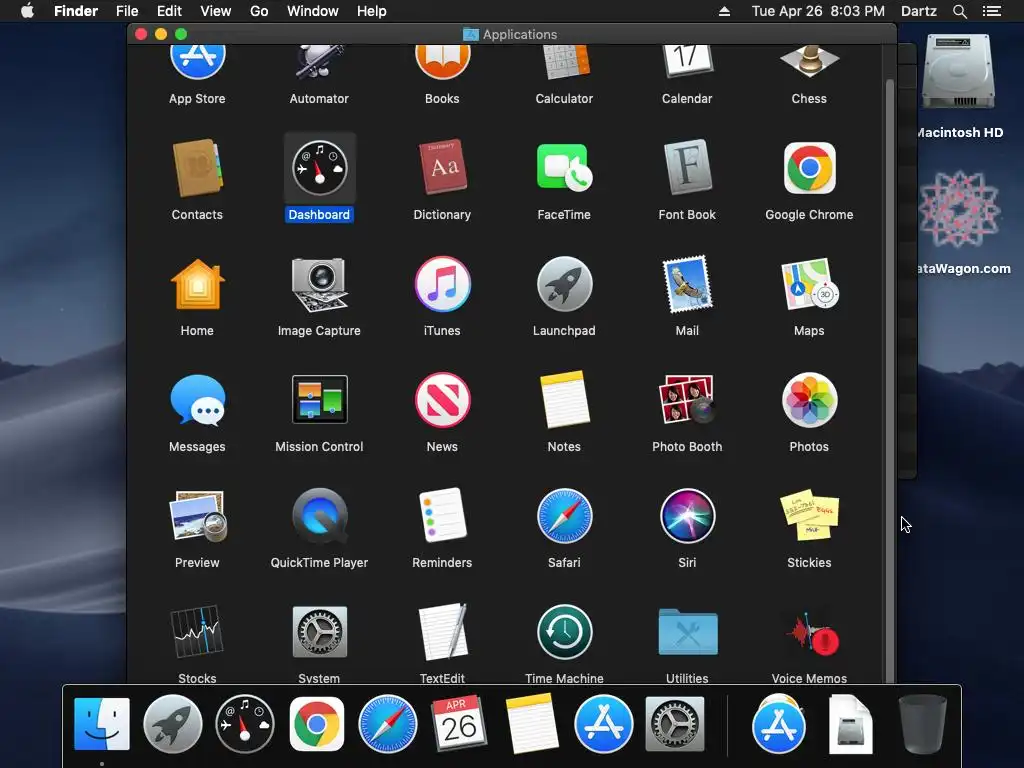Viewport: 1024px width, 768px height.
Task: Open the Go menu
Action: (259, 11)
